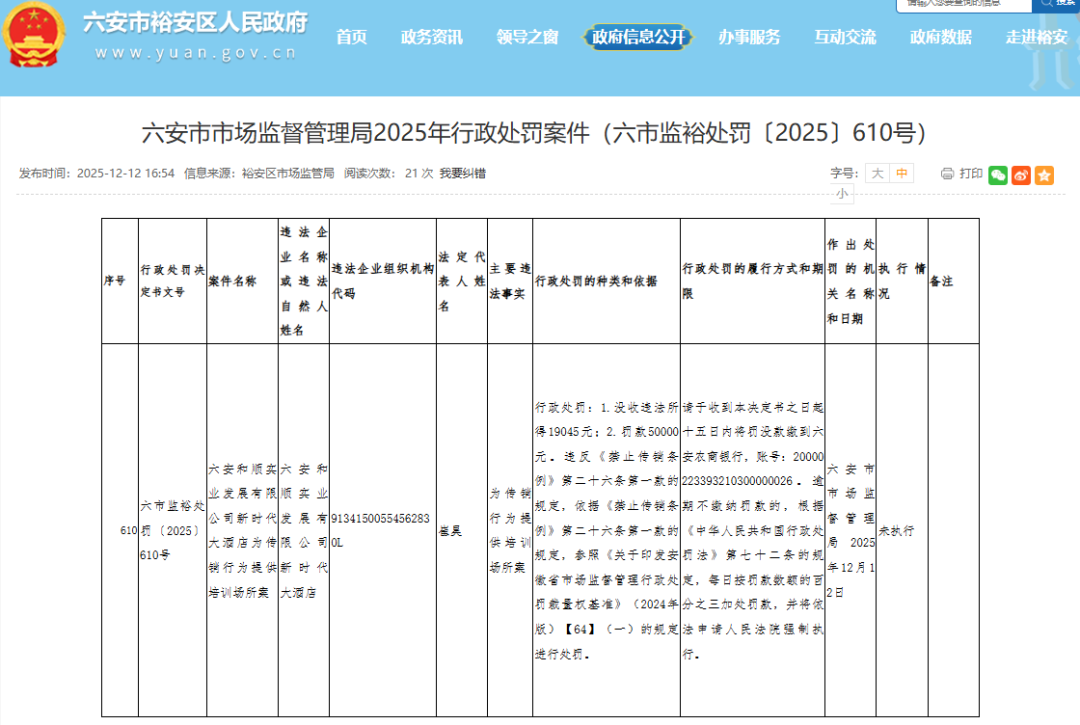Click the orange star favorite icon
Screen dimensions: 1080x725
tap(1045, 174)
